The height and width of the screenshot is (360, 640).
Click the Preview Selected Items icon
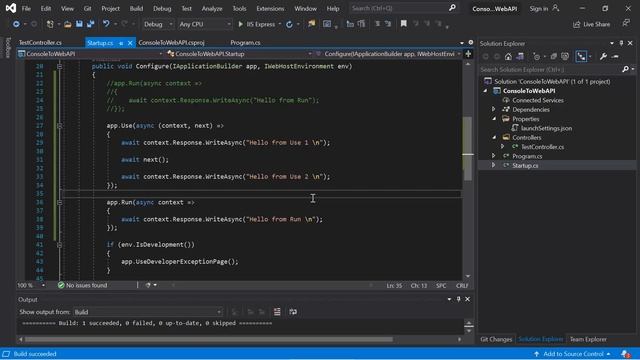point(615,56)
